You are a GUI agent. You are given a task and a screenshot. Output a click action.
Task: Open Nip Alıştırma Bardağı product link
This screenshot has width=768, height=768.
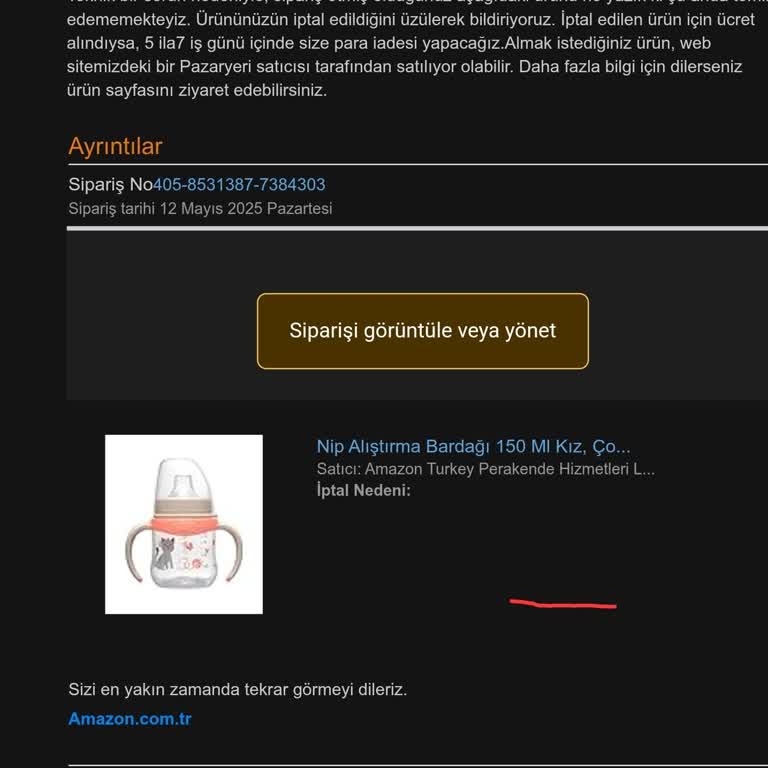coord(473,447)
